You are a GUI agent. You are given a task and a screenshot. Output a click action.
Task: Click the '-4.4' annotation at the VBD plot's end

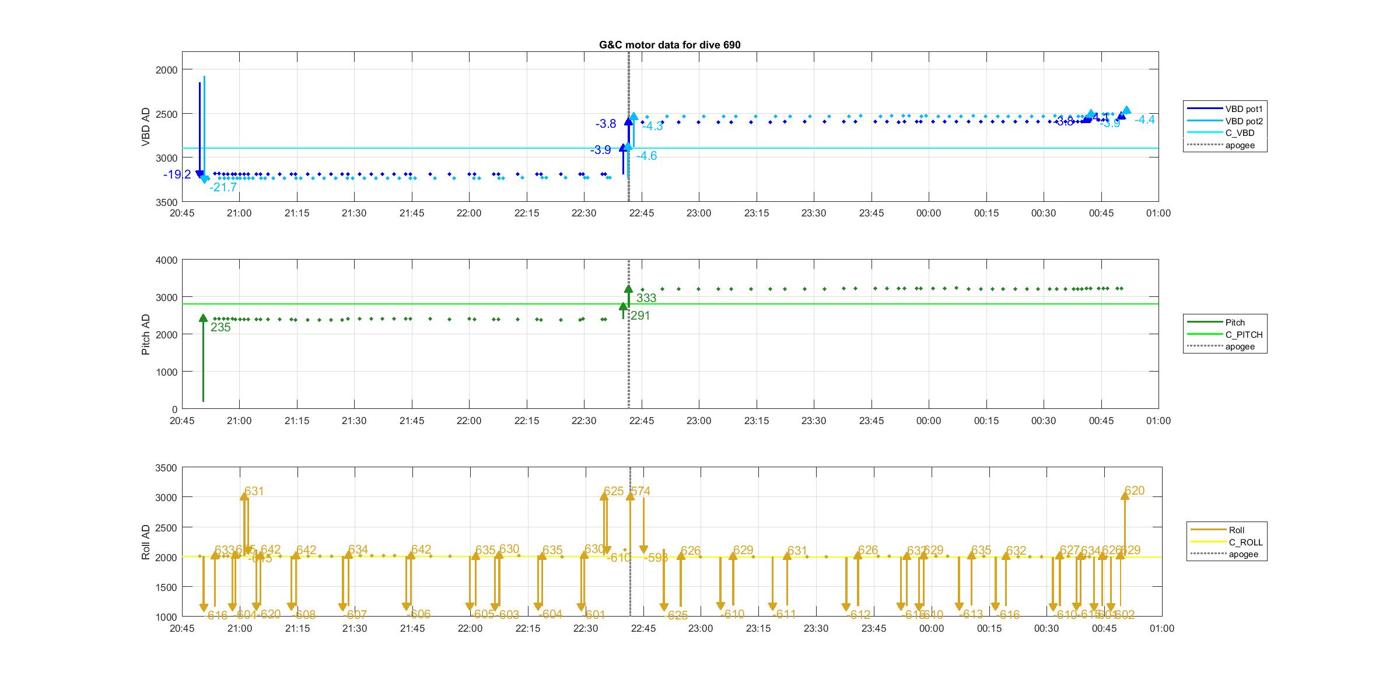coord(1145,120)
